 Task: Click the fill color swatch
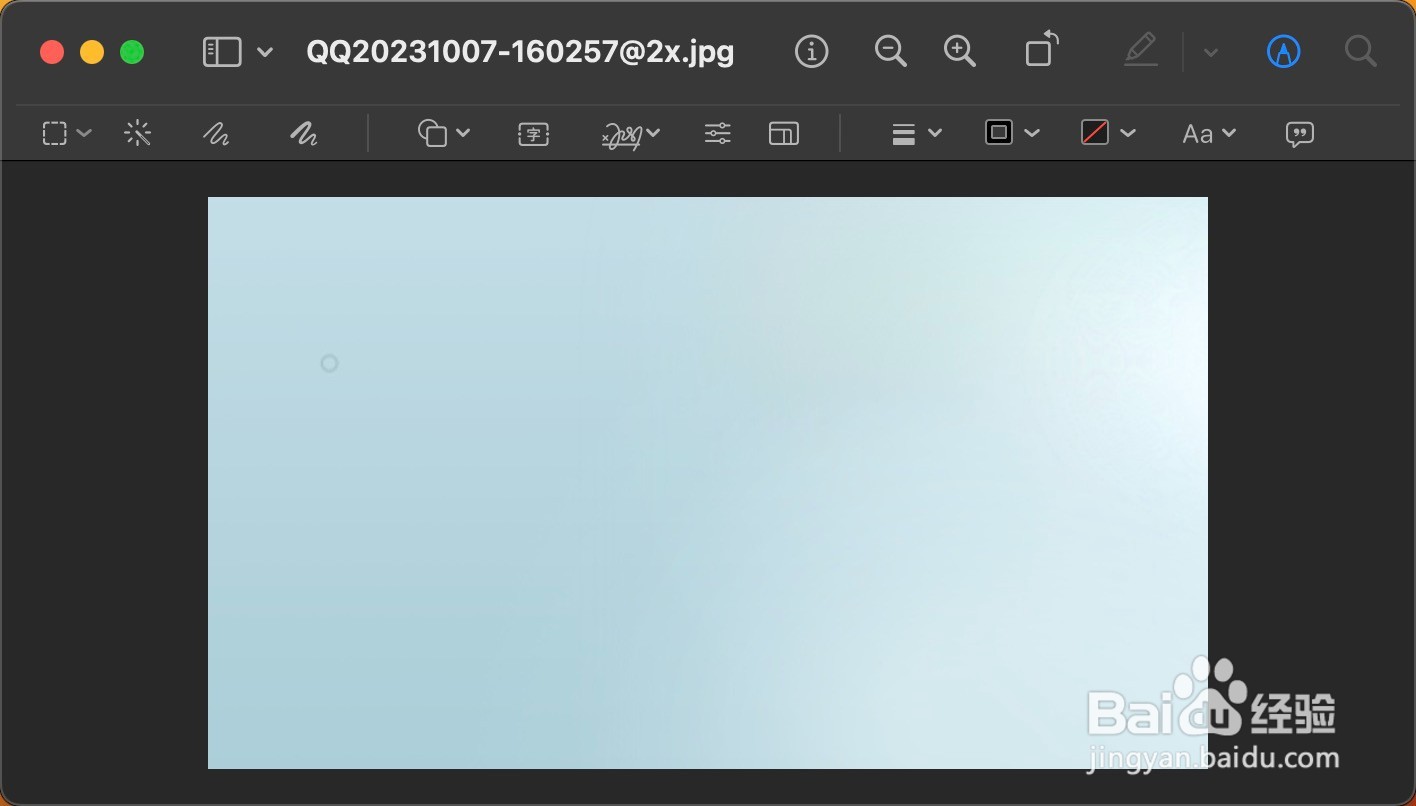tap(1095, 133)
